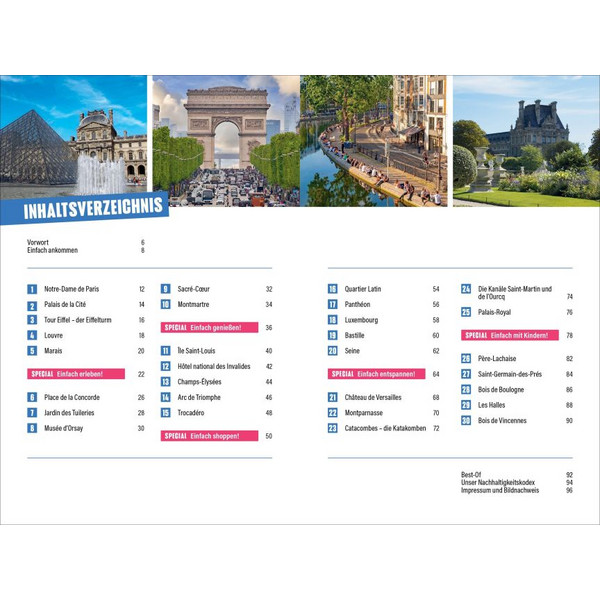Open the Special Einfach shoppen! banner
Image resolution: width=600 pixels, height=600 pixels.
[209, 436]
